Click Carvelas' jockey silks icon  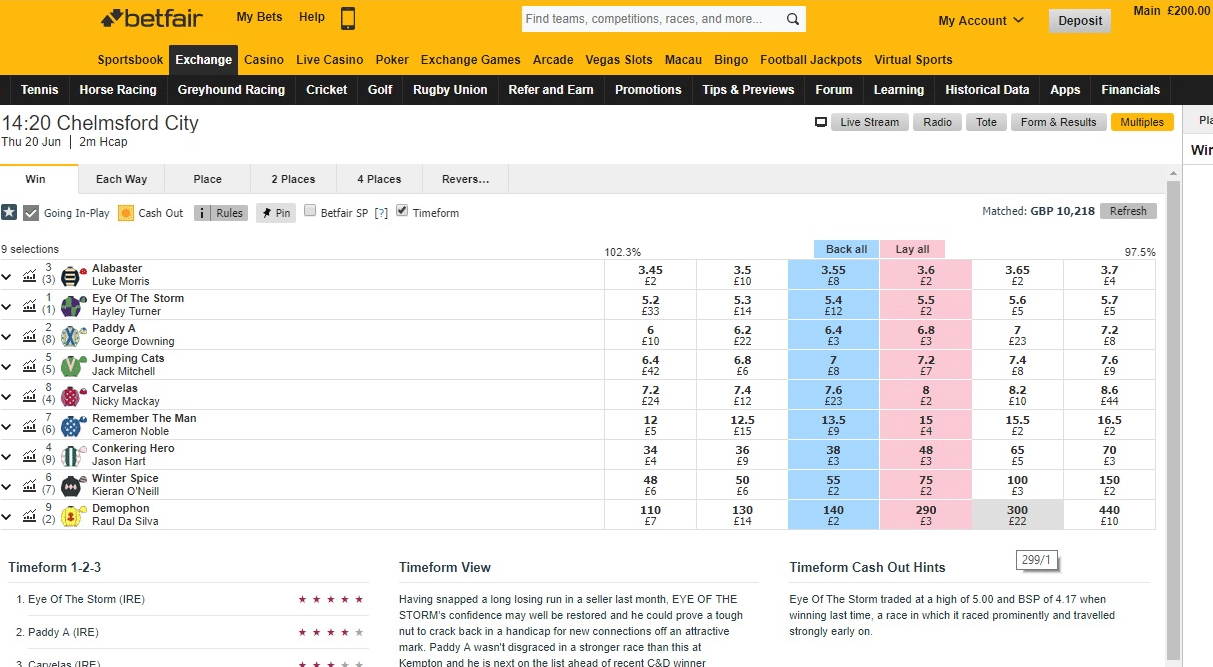tap(71, 396)
